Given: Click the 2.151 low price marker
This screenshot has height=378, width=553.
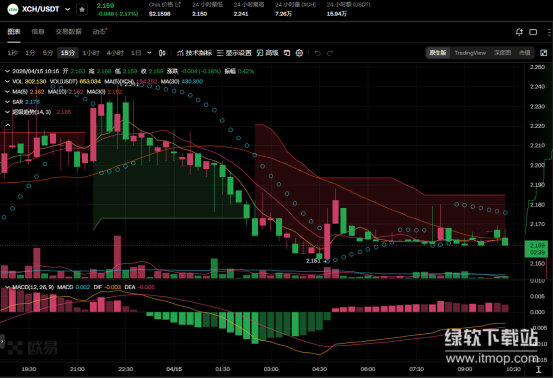Looking at the screenshot, I should tap(313, 261).
